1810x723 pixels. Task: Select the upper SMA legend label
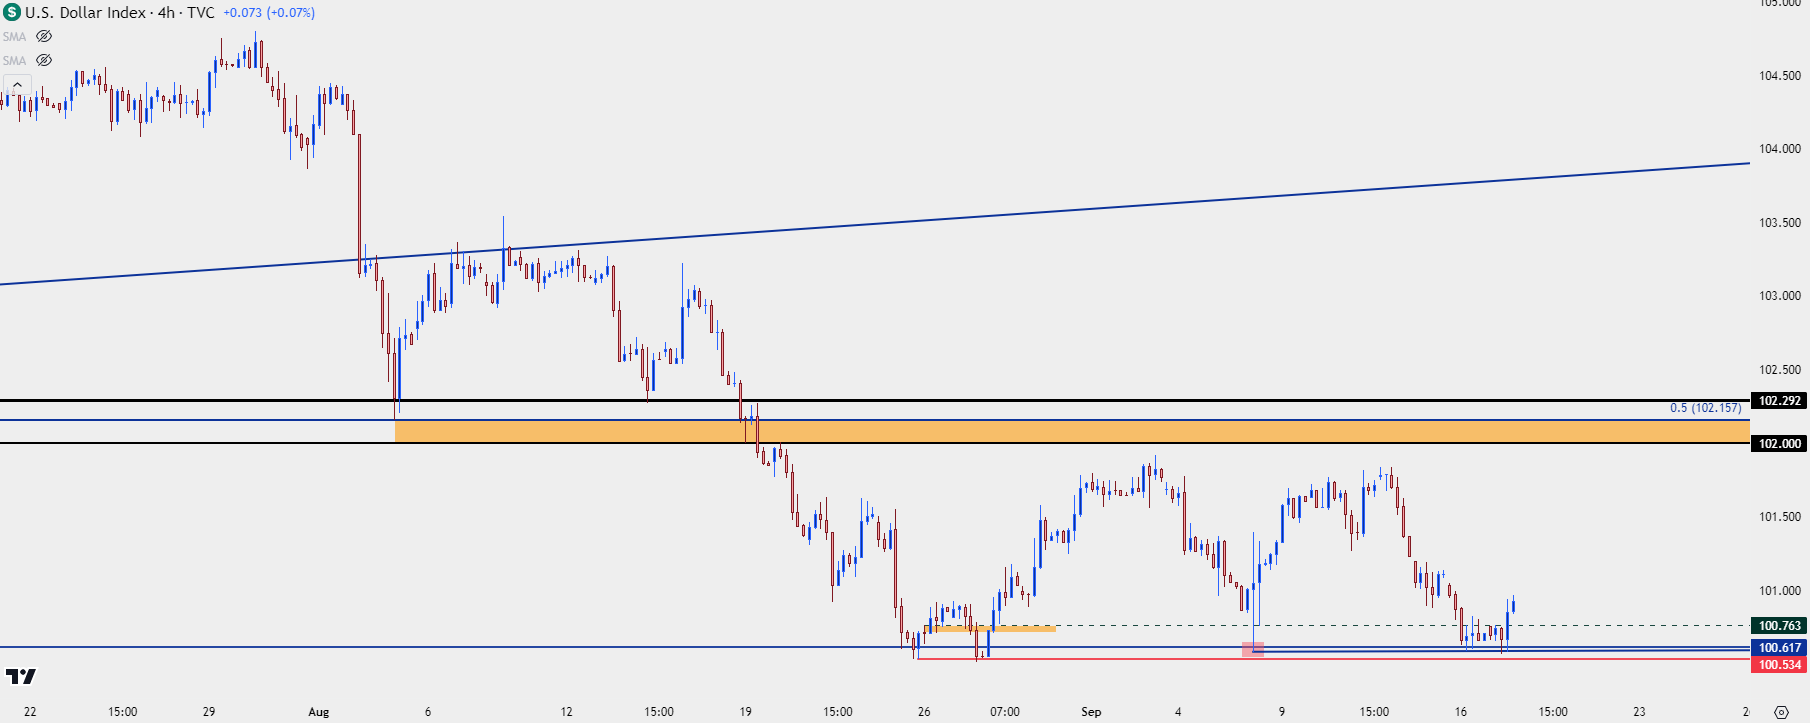point(14,37)
